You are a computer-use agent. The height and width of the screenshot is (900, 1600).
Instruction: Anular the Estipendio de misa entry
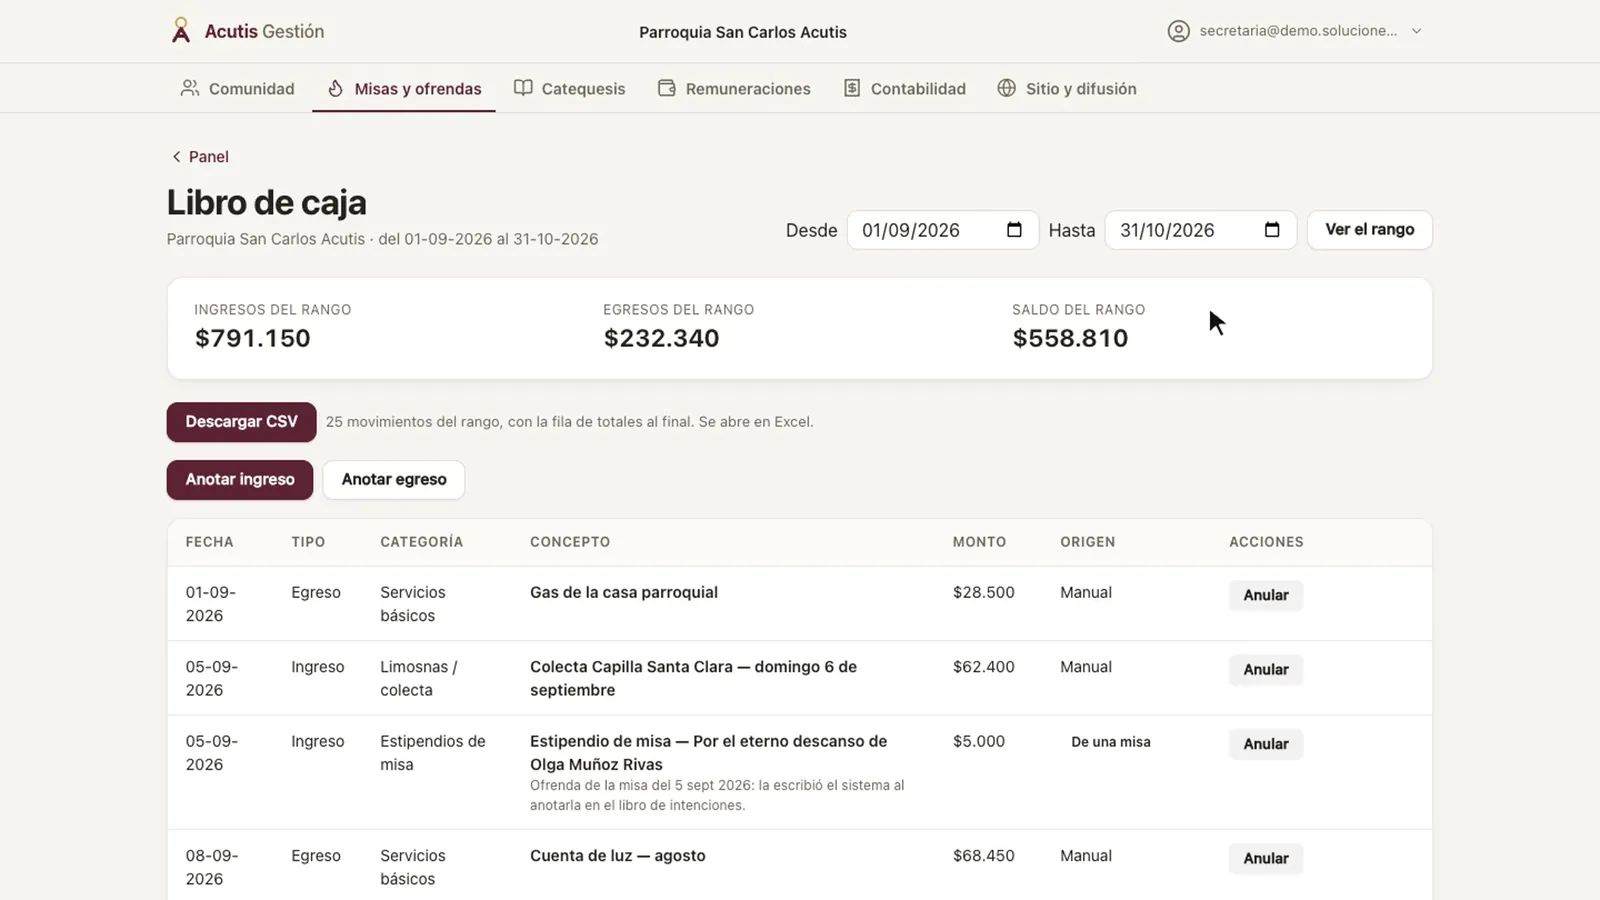(x=1266, y=744)
